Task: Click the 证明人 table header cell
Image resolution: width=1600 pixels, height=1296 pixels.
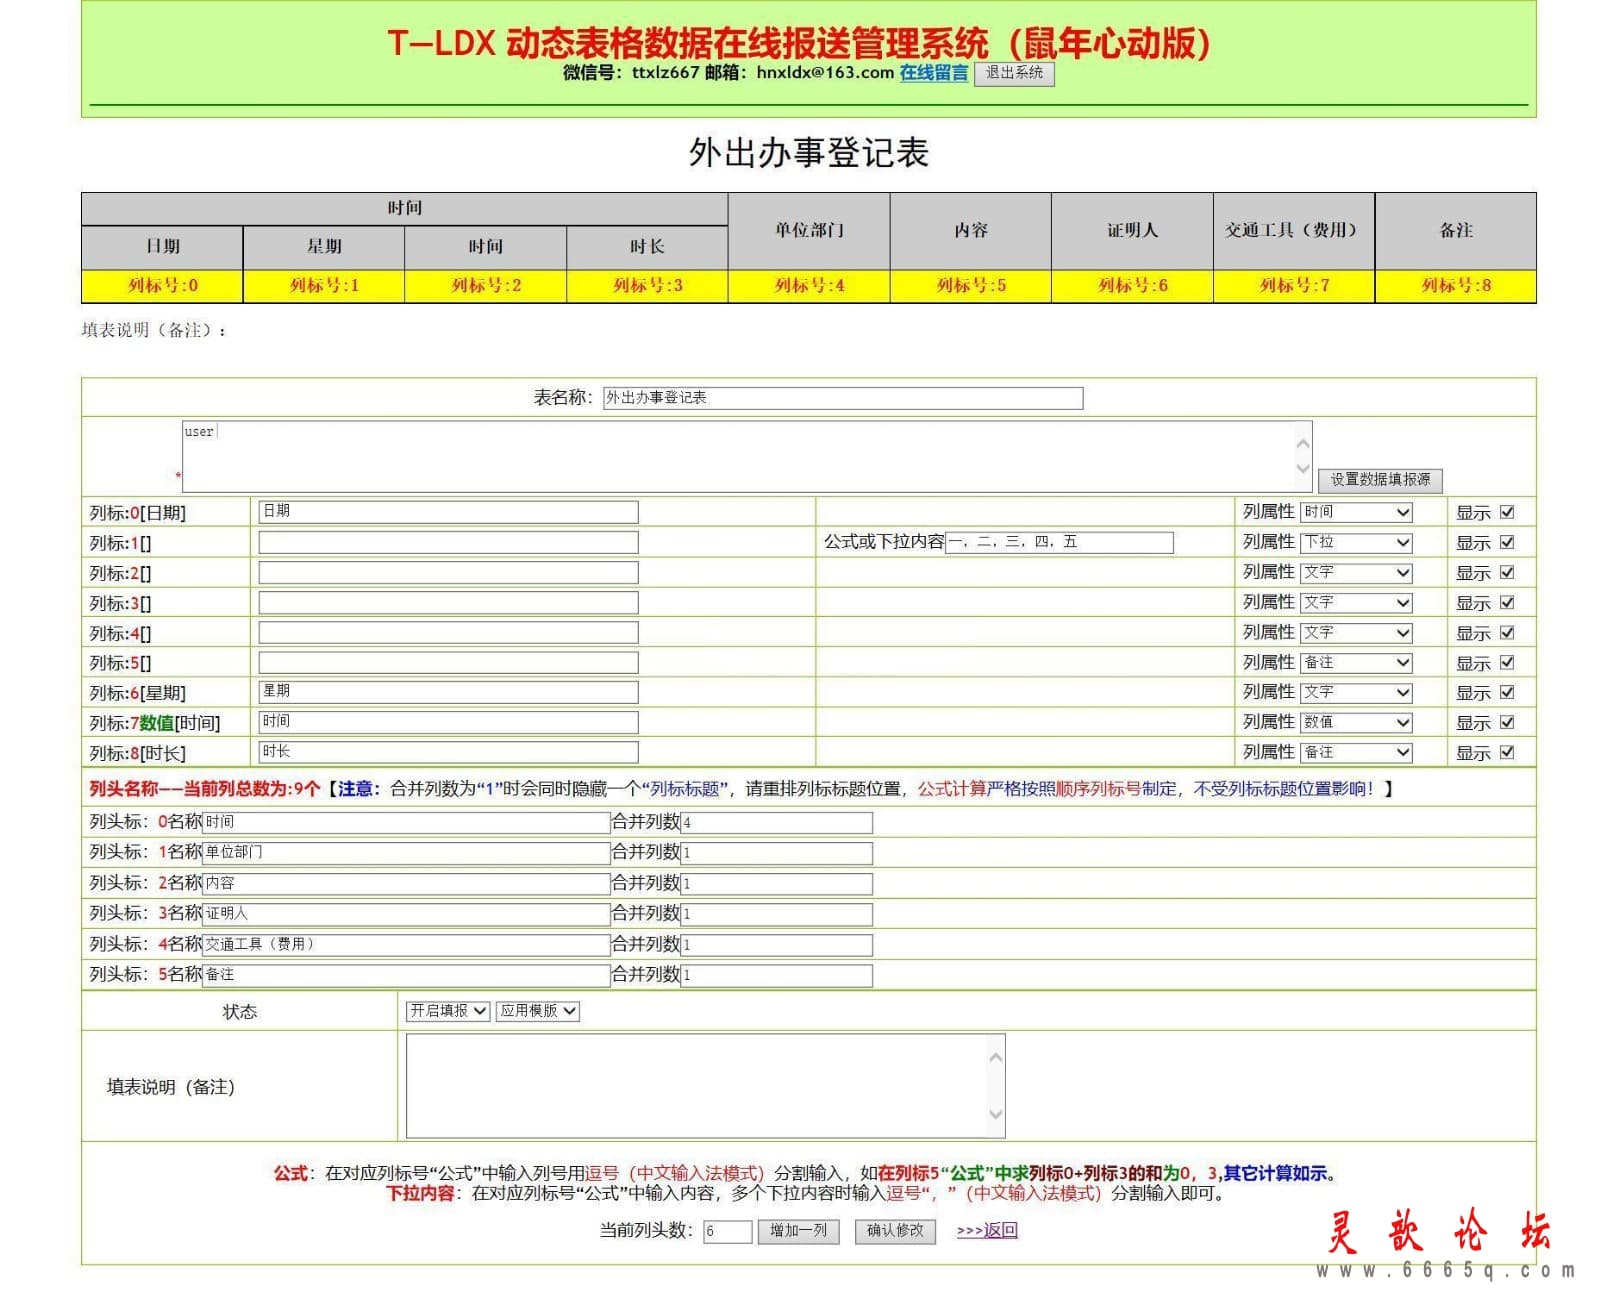Action: click(1132, 231)
